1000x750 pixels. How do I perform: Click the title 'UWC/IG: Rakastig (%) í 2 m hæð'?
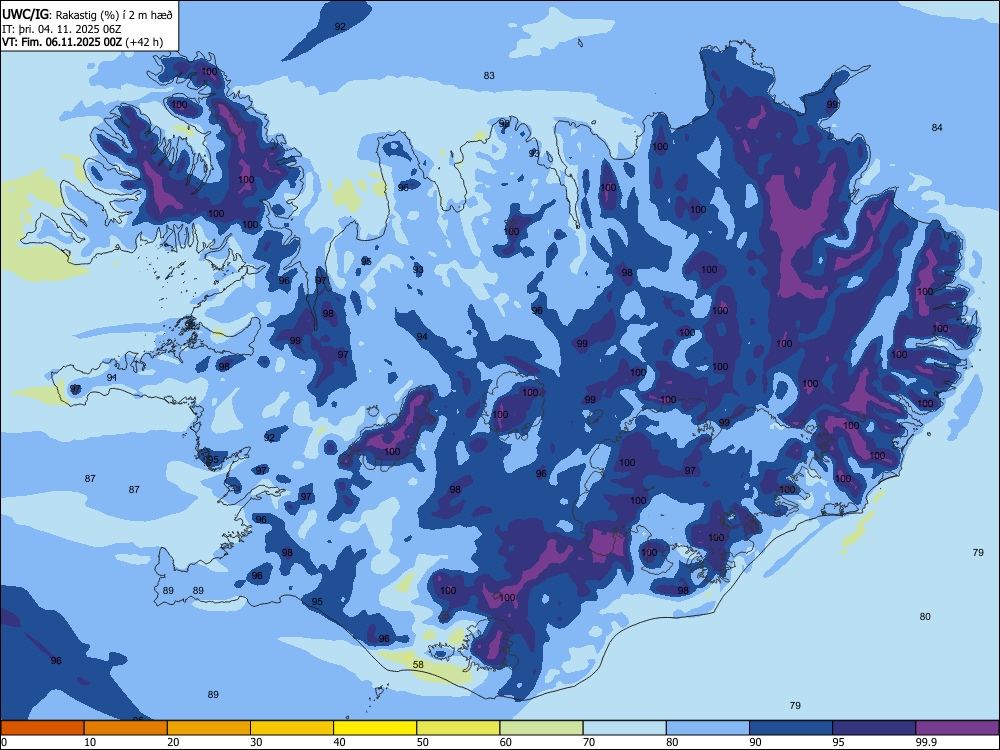click(87, 14)
